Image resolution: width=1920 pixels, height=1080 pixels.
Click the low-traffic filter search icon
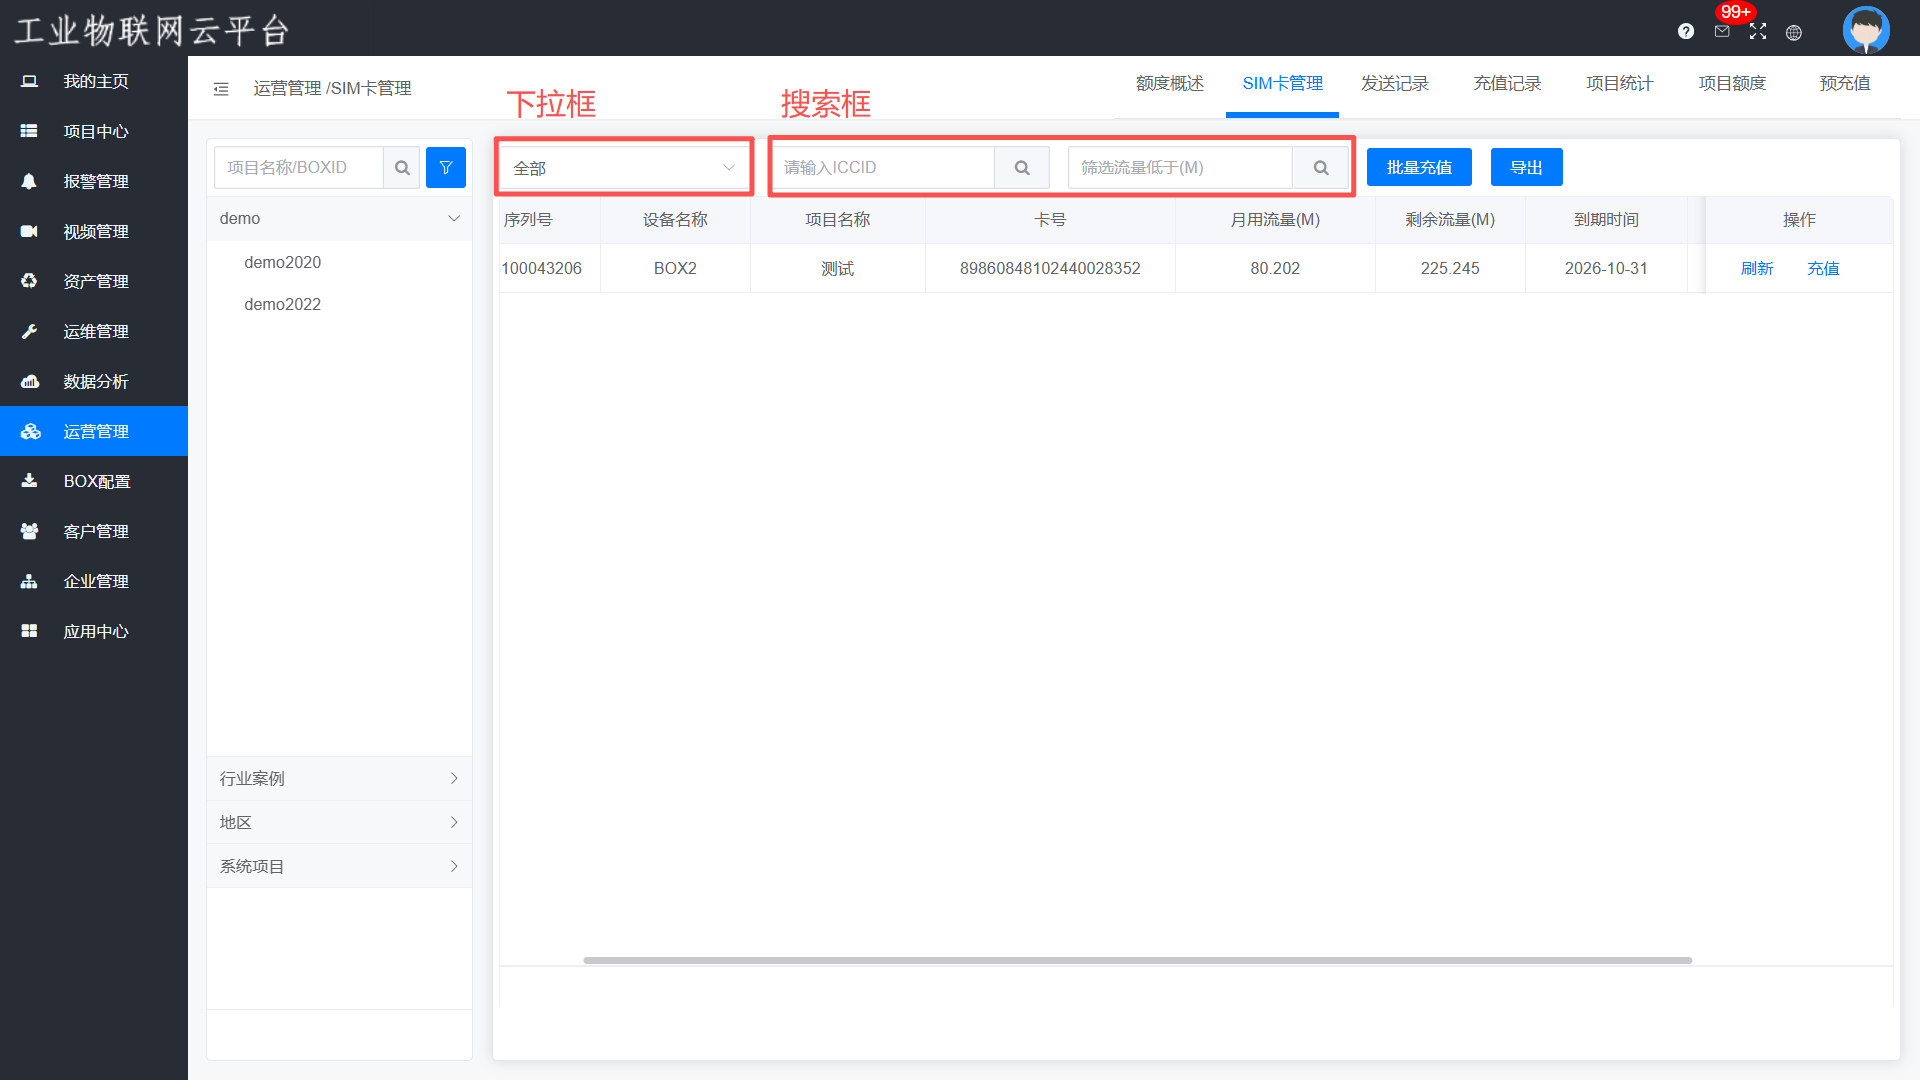pyautogui.click(x=1321, y=167)
